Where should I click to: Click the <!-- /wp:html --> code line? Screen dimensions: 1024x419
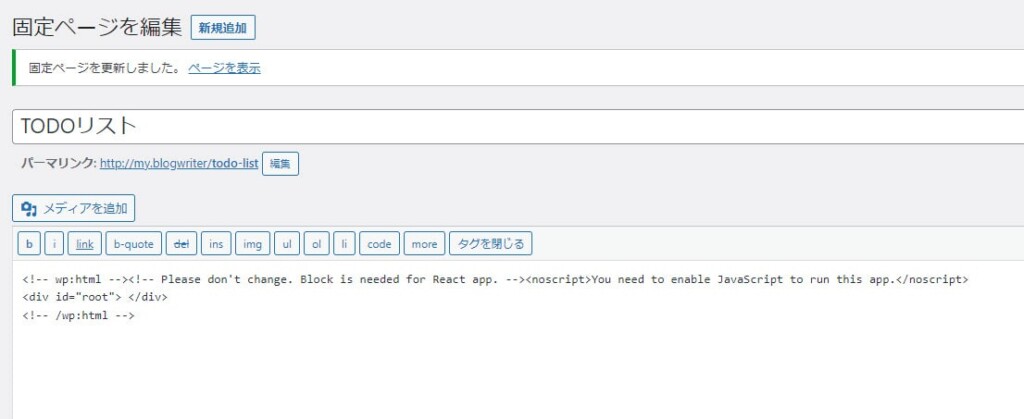point(78,315)
